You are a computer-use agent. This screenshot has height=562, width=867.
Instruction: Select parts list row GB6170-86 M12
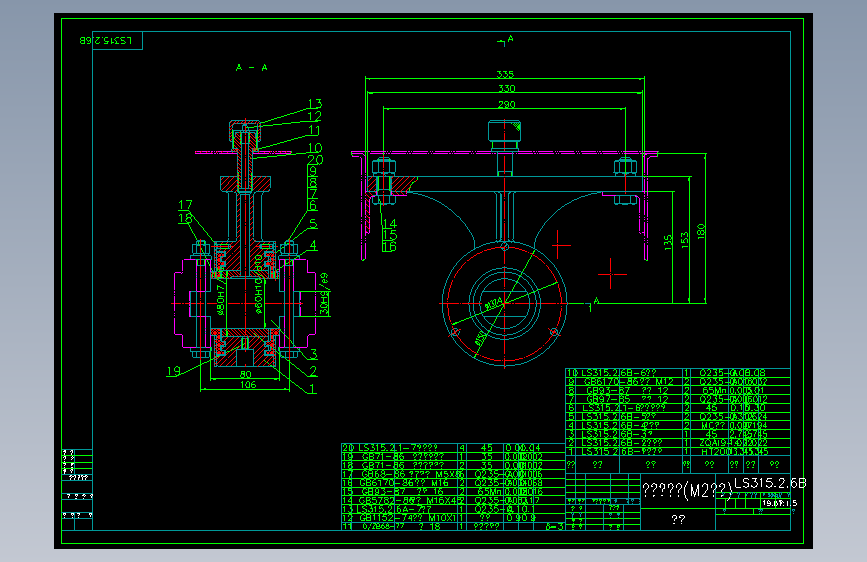click(678, 382)
